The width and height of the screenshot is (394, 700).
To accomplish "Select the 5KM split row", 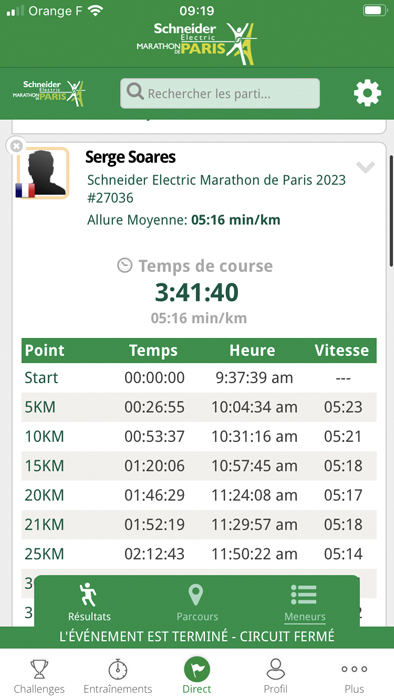I will point(199,407).
